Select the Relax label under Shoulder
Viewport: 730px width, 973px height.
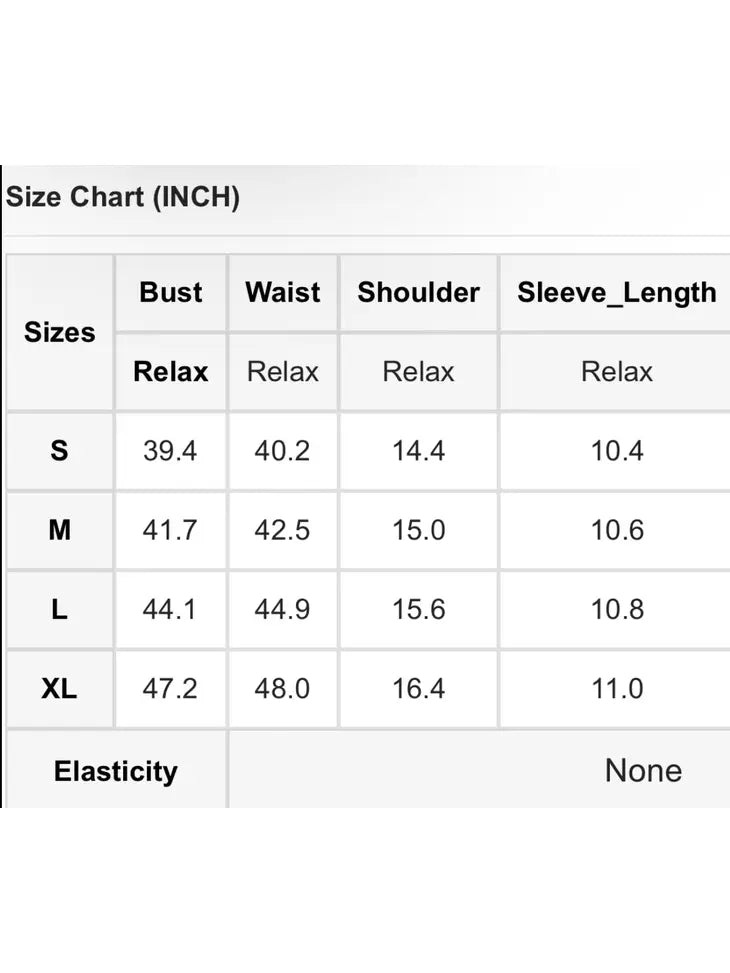(x=418, y=372)
